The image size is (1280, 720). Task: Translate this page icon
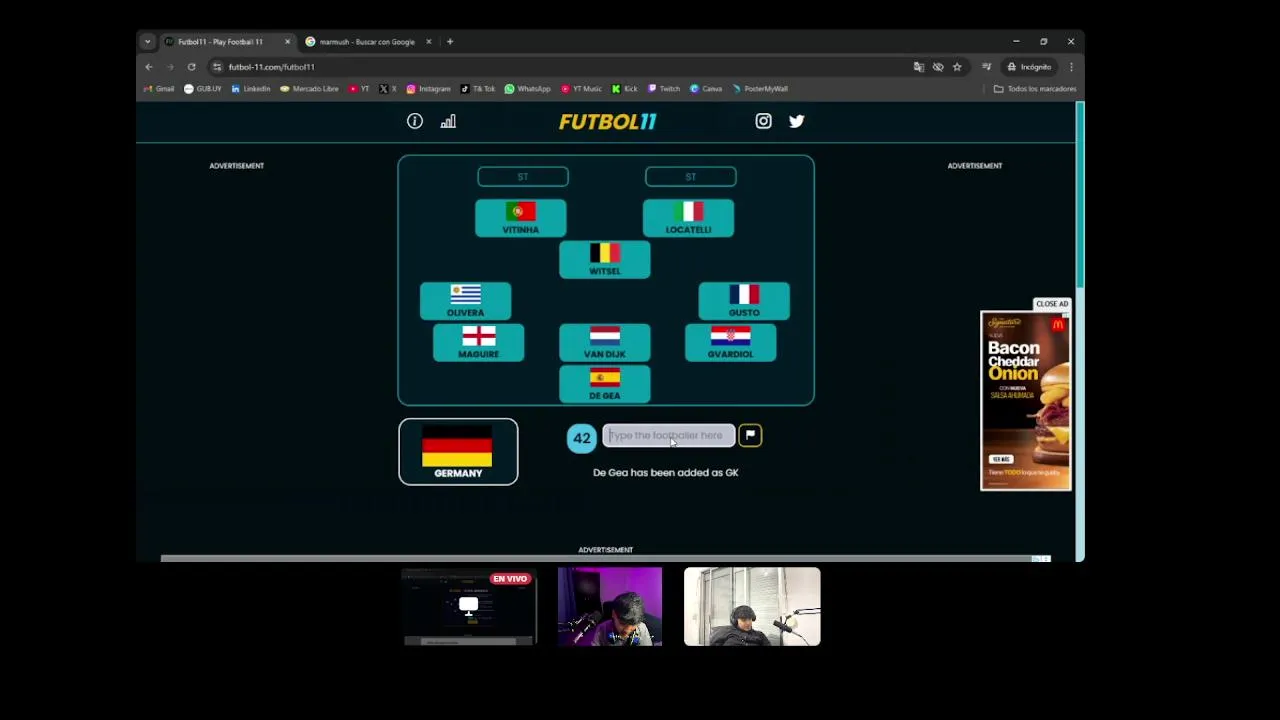919,67
